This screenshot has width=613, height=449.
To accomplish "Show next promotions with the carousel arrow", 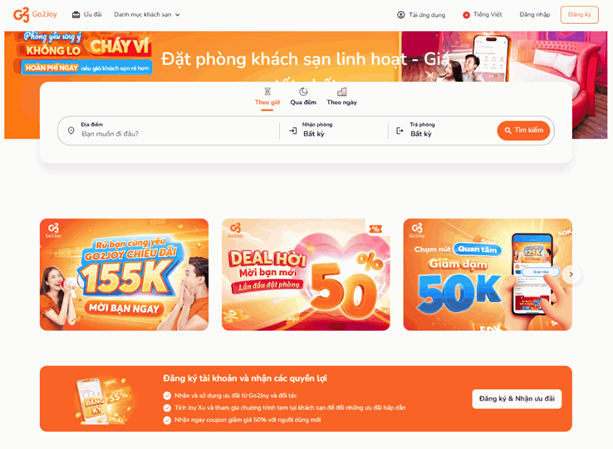I will pos(571,274).
